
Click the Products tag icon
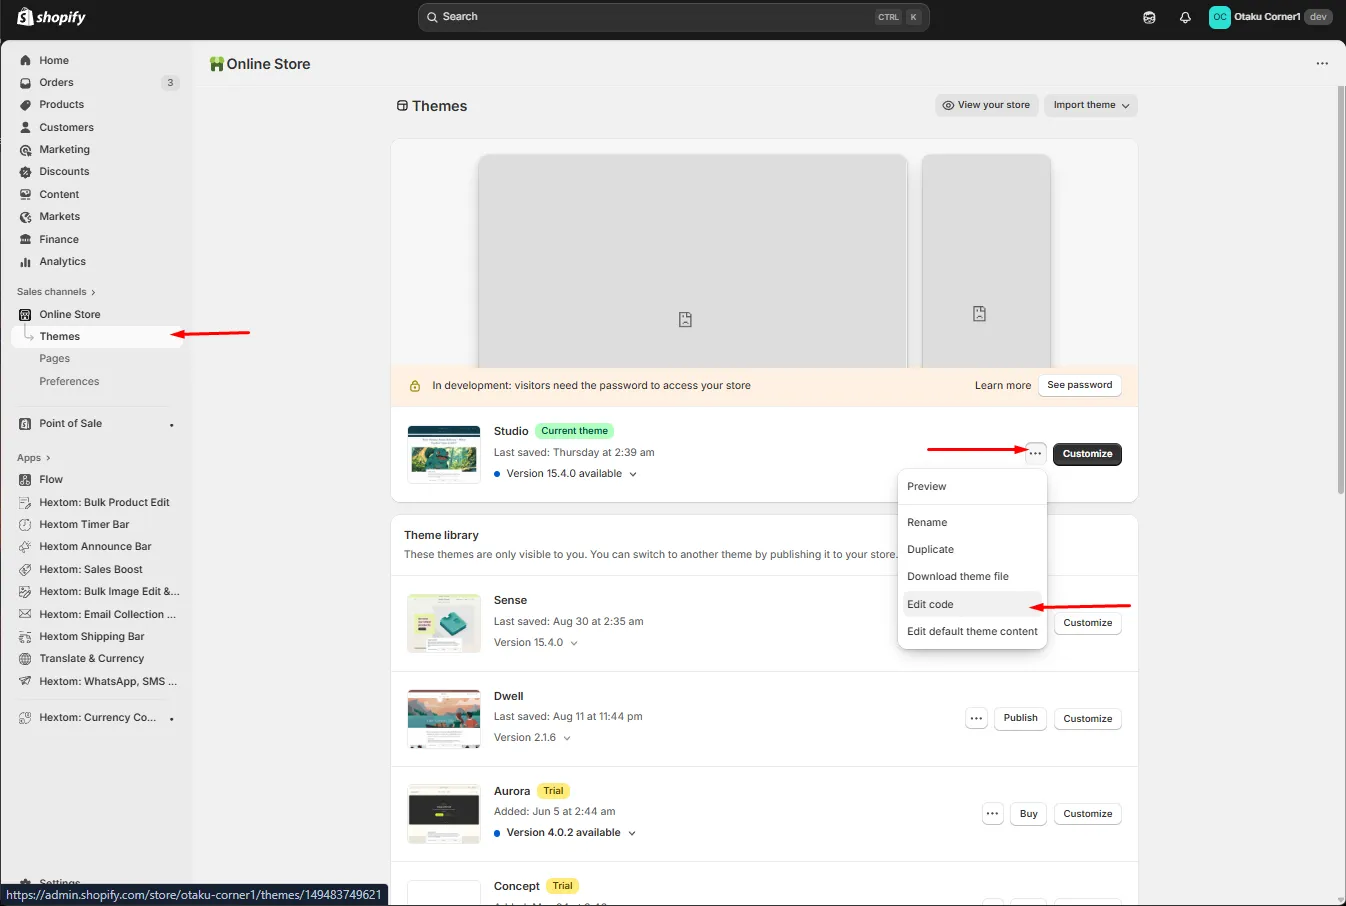coord(26,105)
